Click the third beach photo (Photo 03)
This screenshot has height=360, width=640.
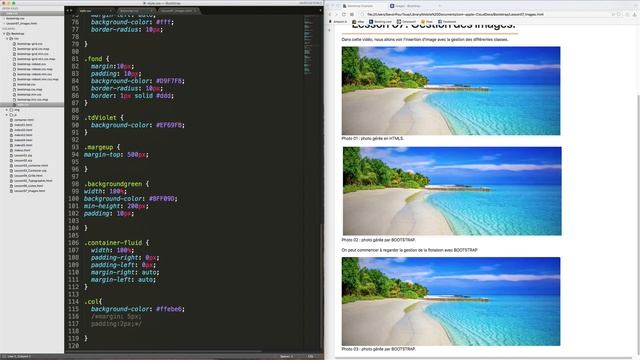[x=451, y=301]
